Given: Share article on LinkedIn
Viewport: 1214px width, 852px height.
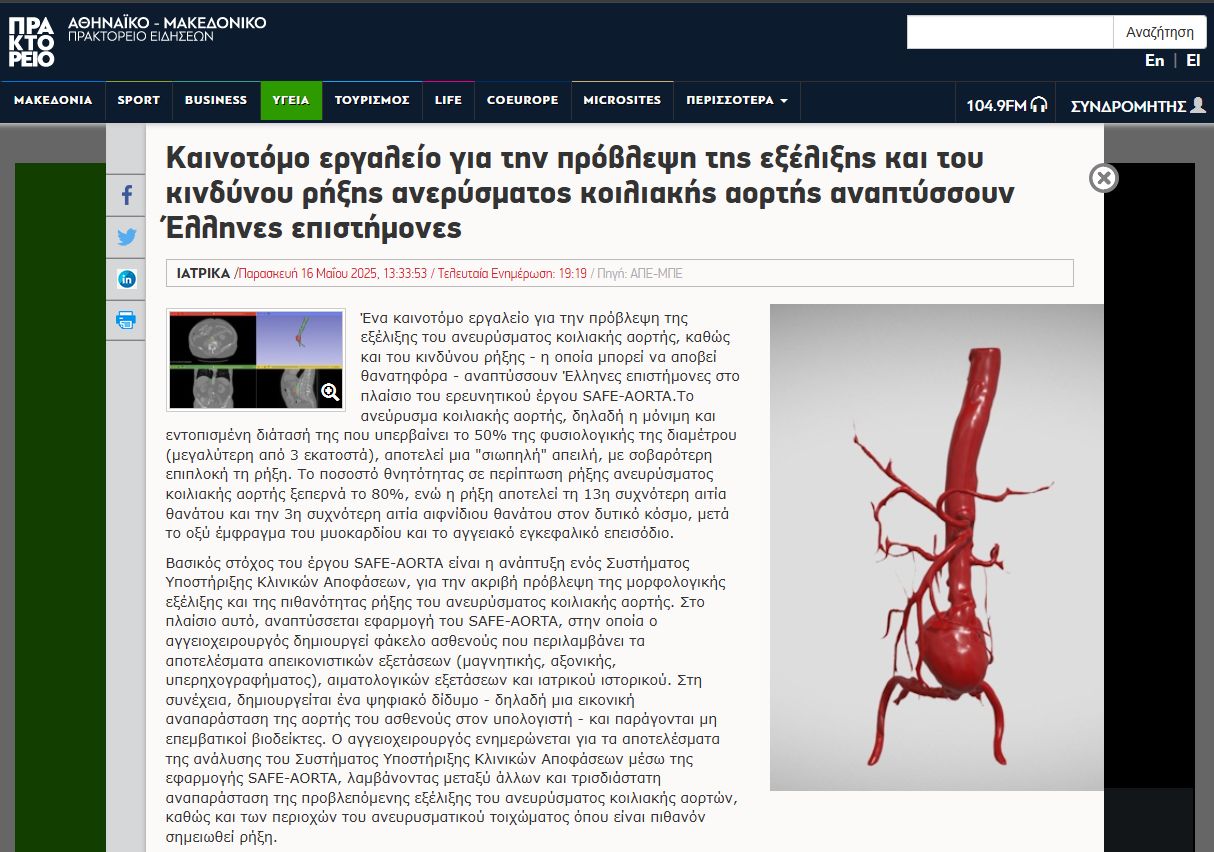Looking at the screenshot, I should pyautogui.click(x=126, y=279).
